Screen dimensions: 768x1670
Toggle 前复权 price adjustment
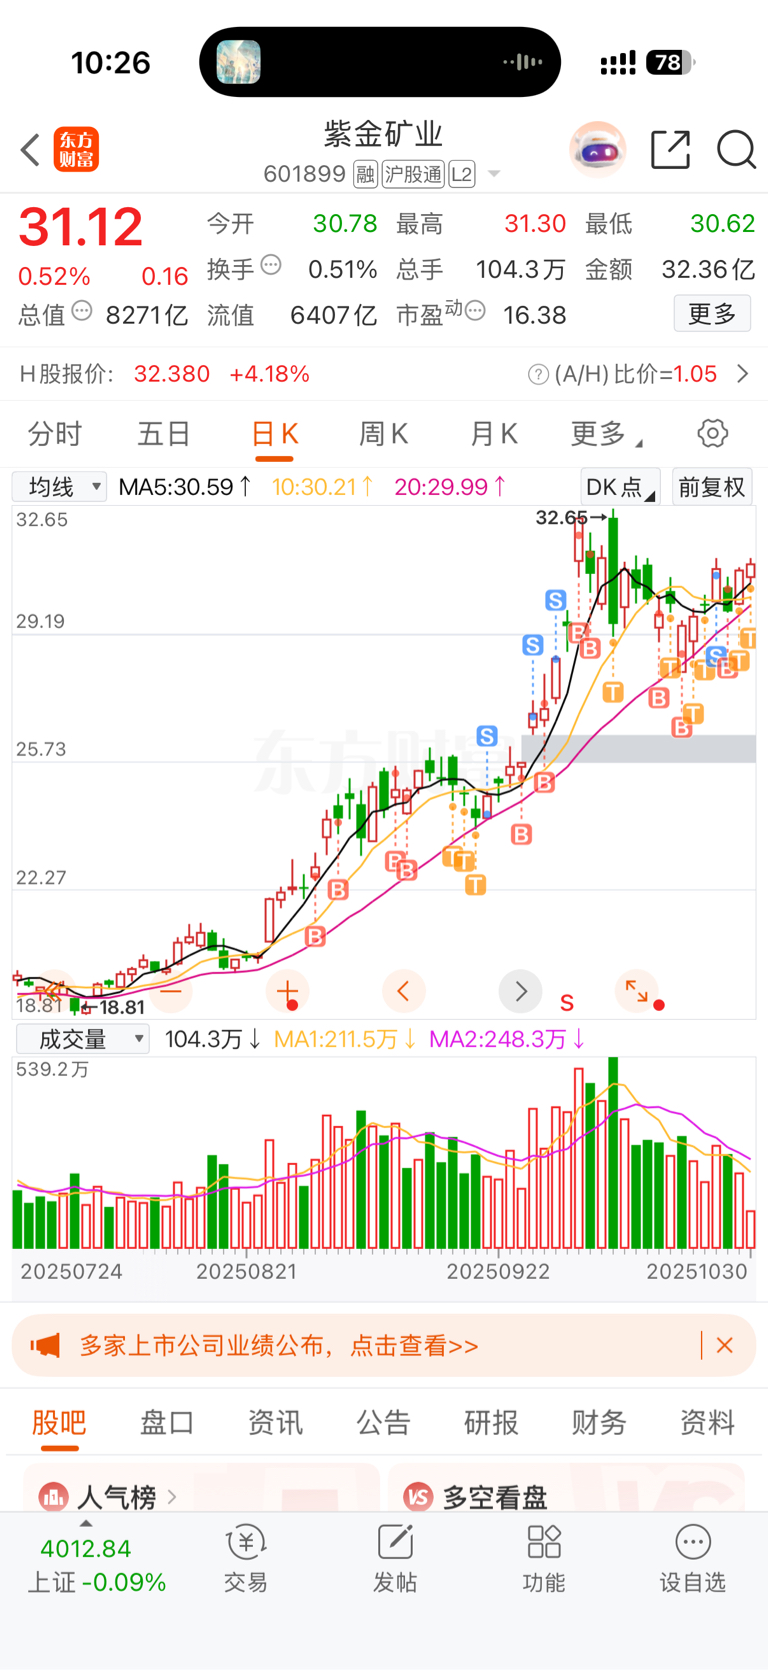(712, 487)
